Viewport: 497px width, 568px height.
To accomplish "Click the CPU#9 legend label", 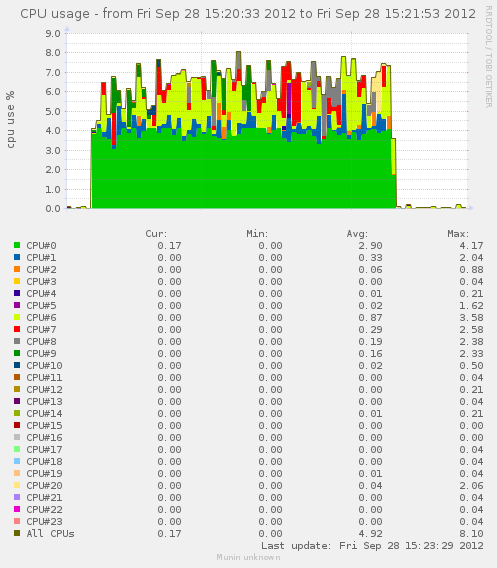I will (41, 354).
